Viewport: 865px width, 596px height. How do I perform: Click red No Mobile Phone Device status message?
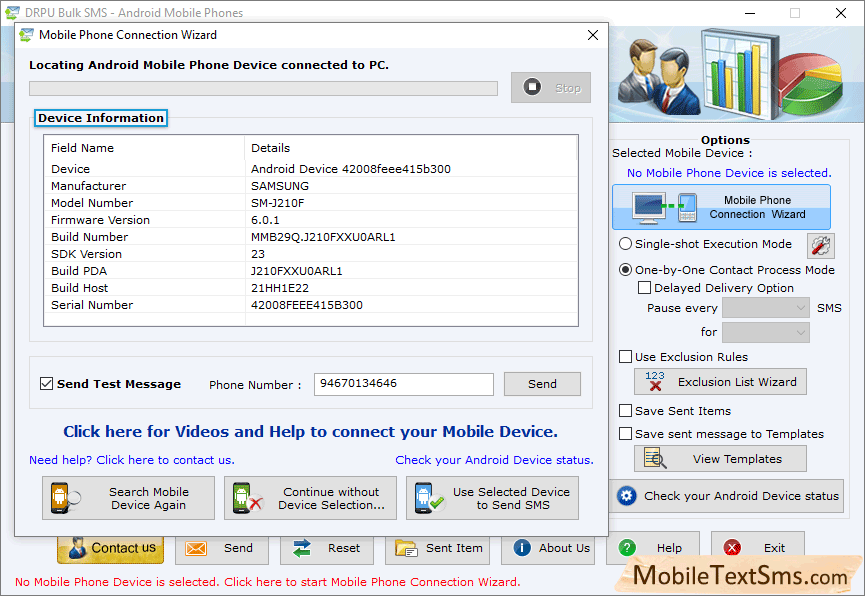[x=268, y=582]
